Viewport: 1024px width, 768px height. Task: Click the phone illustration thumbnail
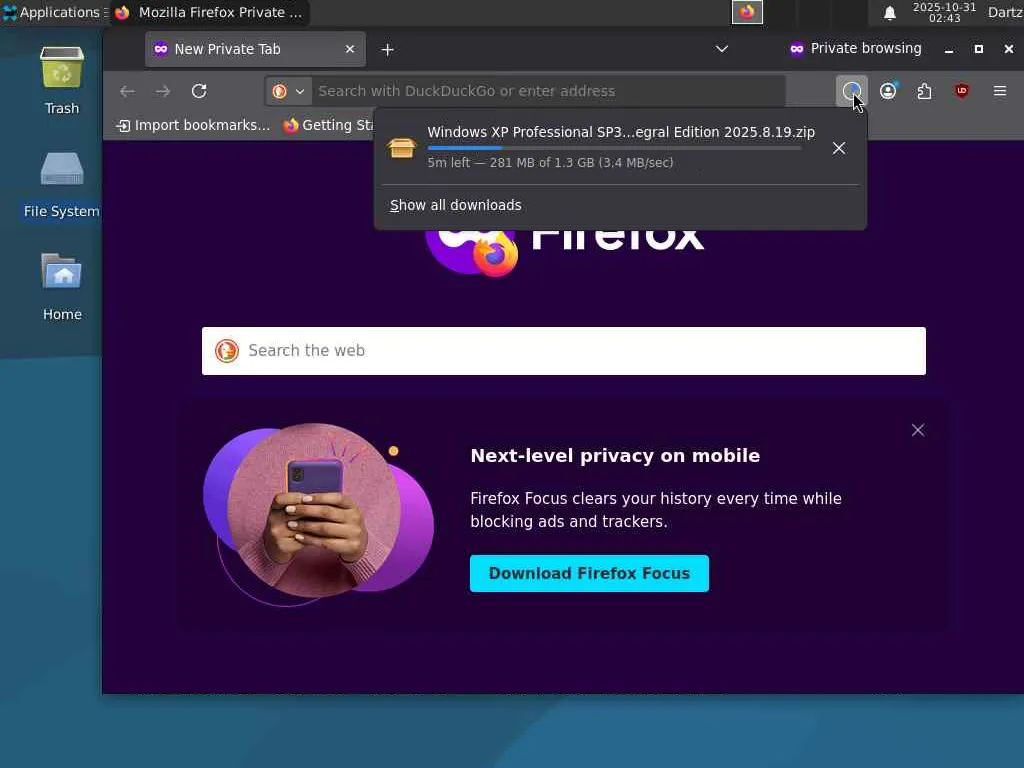coord(318,514)
